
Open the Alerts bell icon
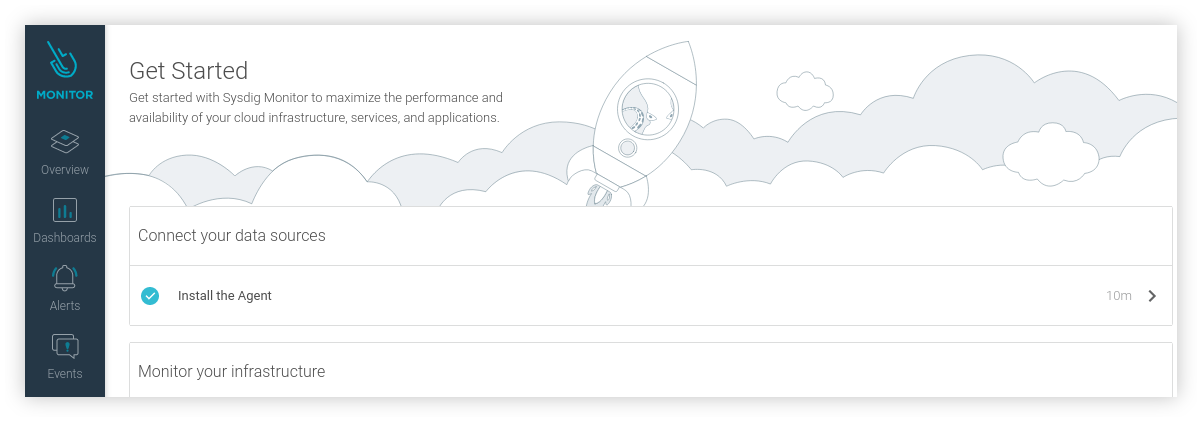[64, 278]
